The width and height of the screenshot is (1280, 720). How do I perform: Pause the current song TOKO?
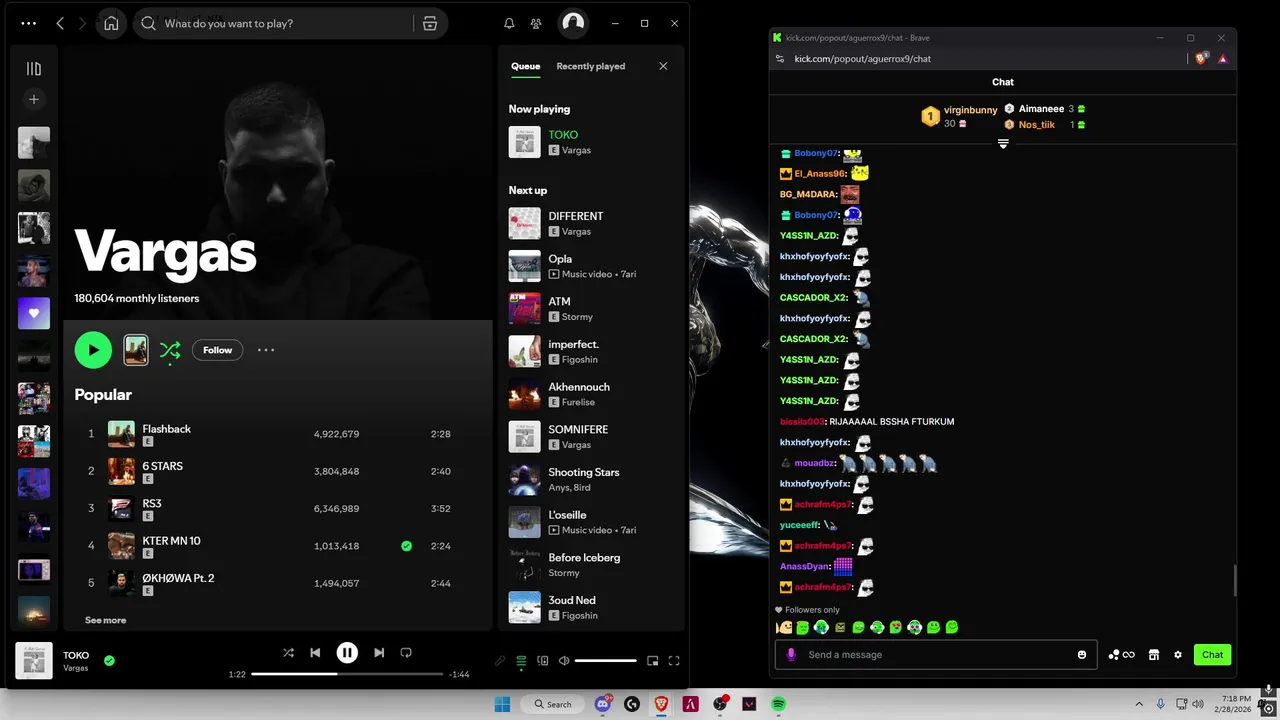click(x=347, y=653)
